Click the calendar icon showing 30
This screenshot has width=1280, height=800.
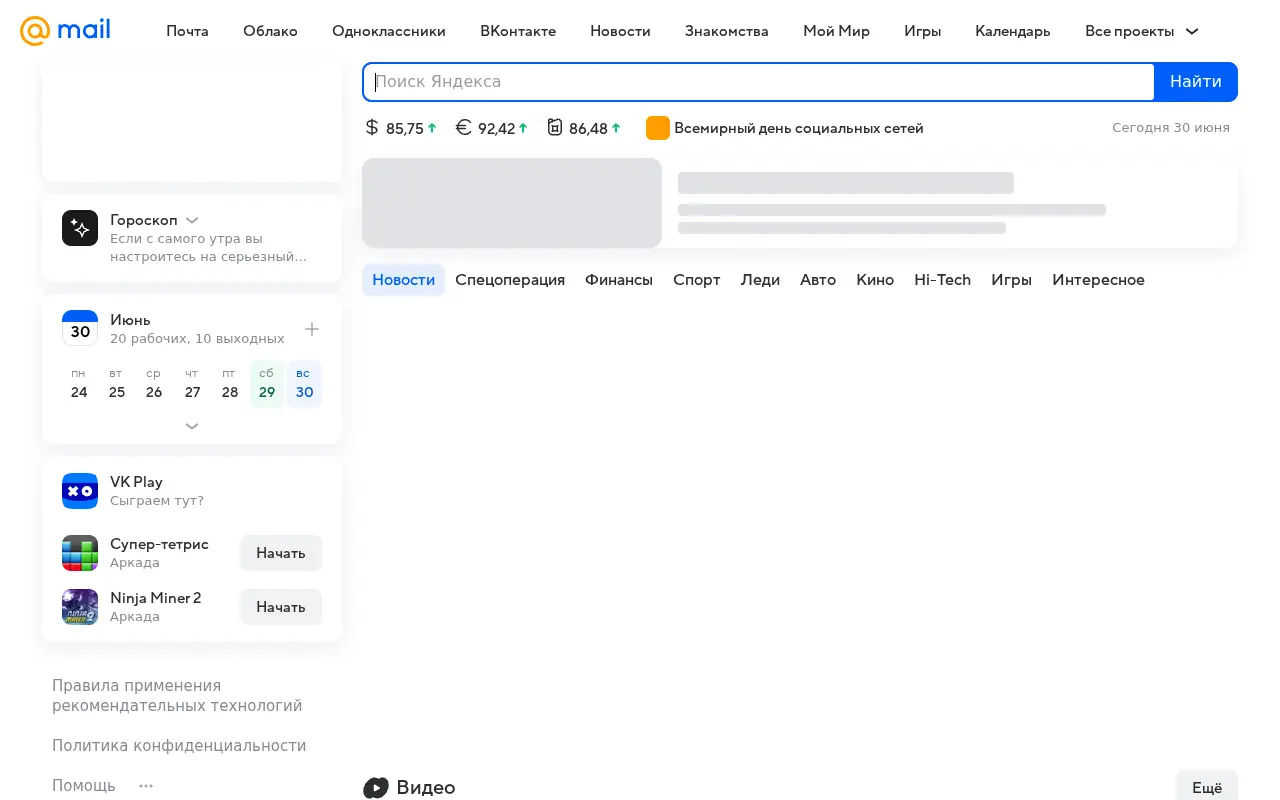pos(80,328)
